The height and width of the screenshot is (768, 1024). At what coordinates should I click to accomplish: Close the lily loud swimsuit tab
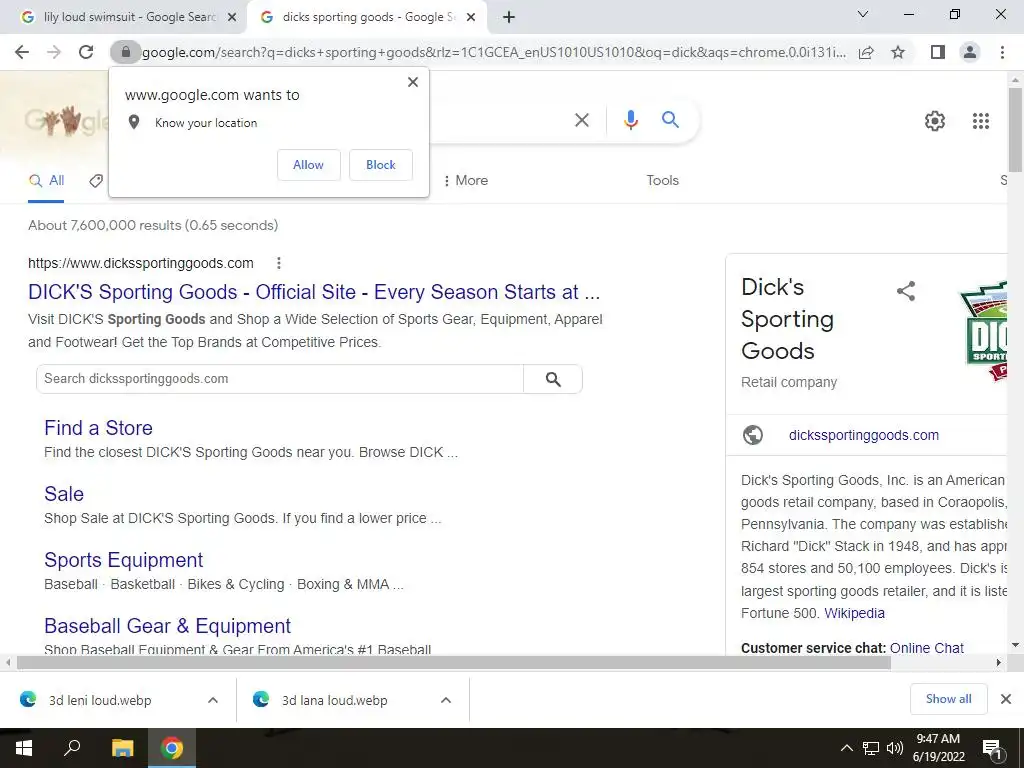coord(232,18)
